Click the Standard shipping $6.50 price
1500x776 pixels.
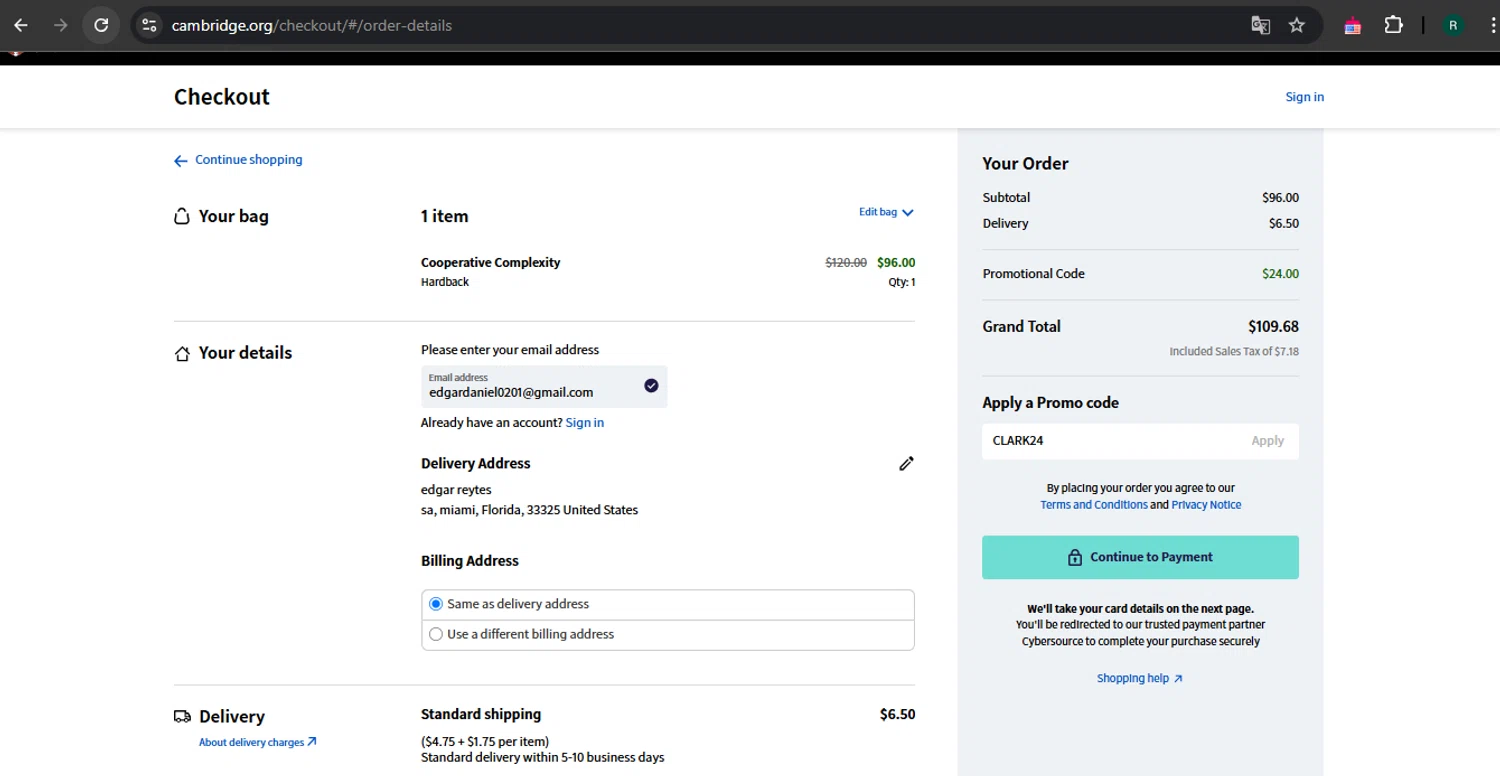coord(897,714)
